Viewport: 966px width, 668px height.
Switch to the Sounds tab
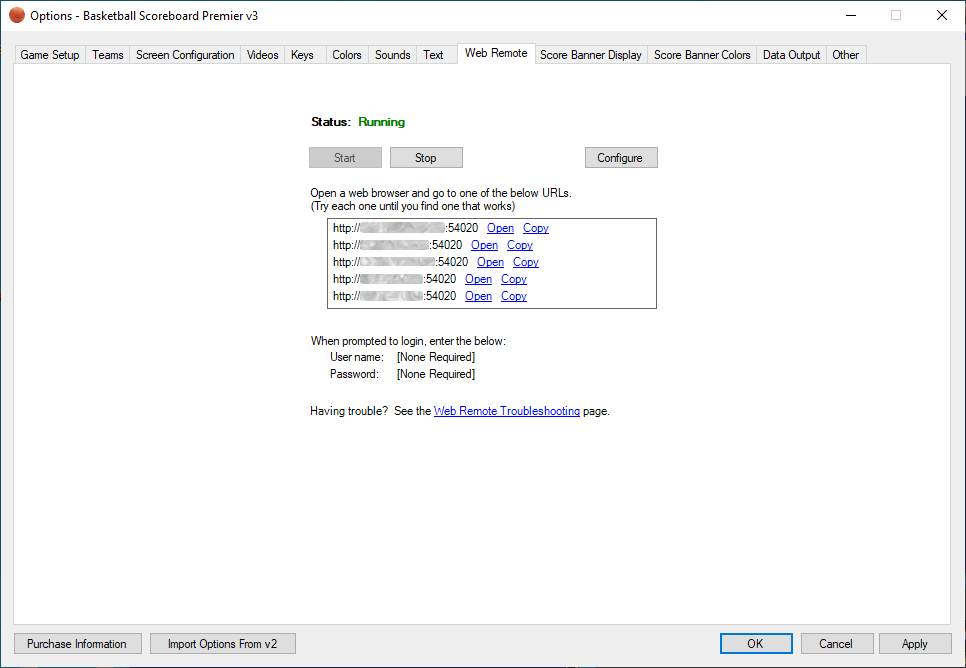[x=392, y=55]
